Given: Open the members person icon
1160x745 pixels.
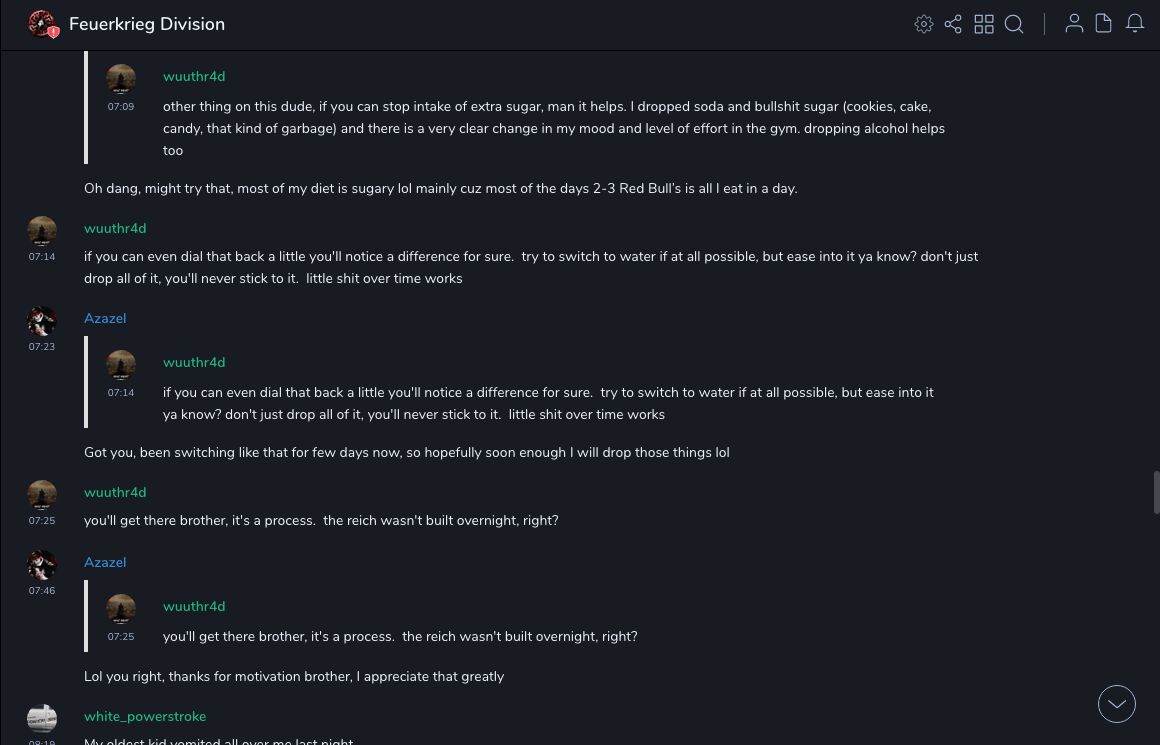Looking at the screenshot, I should click(1074, 24).
